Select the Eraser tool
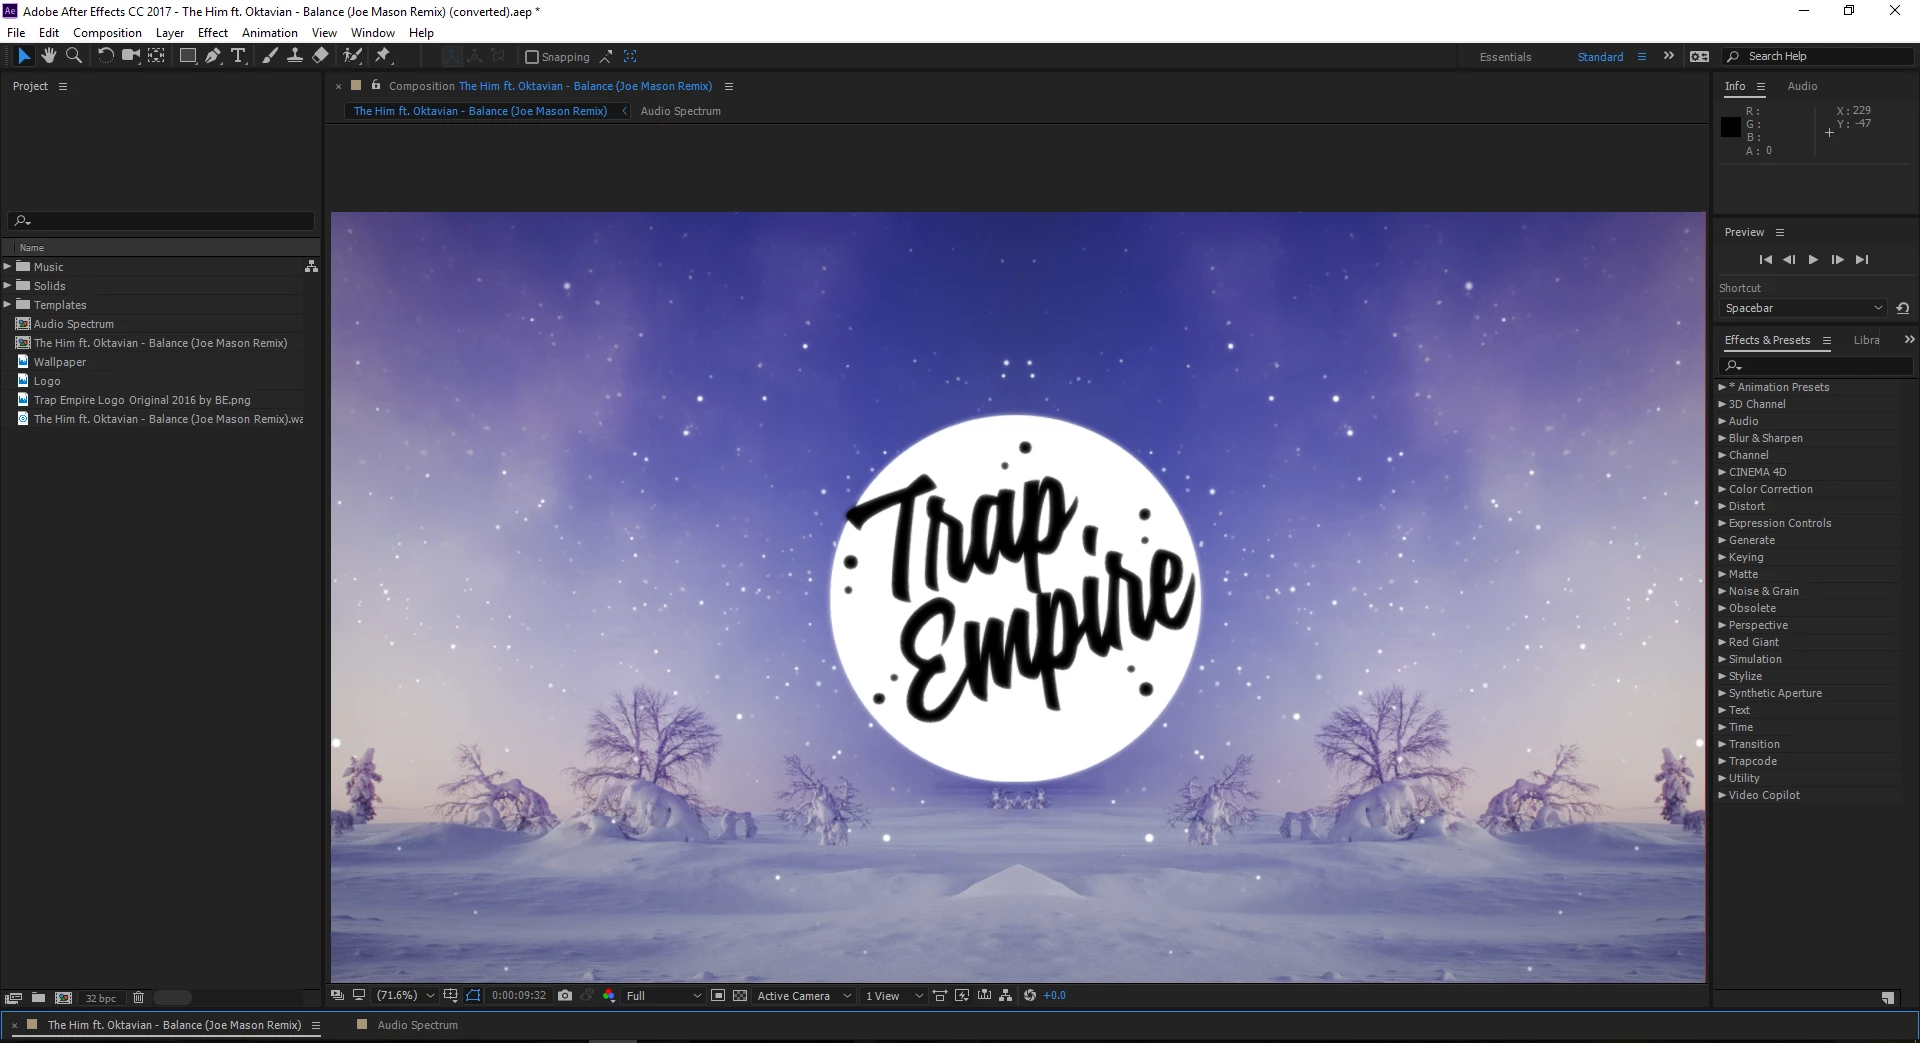 320,56
